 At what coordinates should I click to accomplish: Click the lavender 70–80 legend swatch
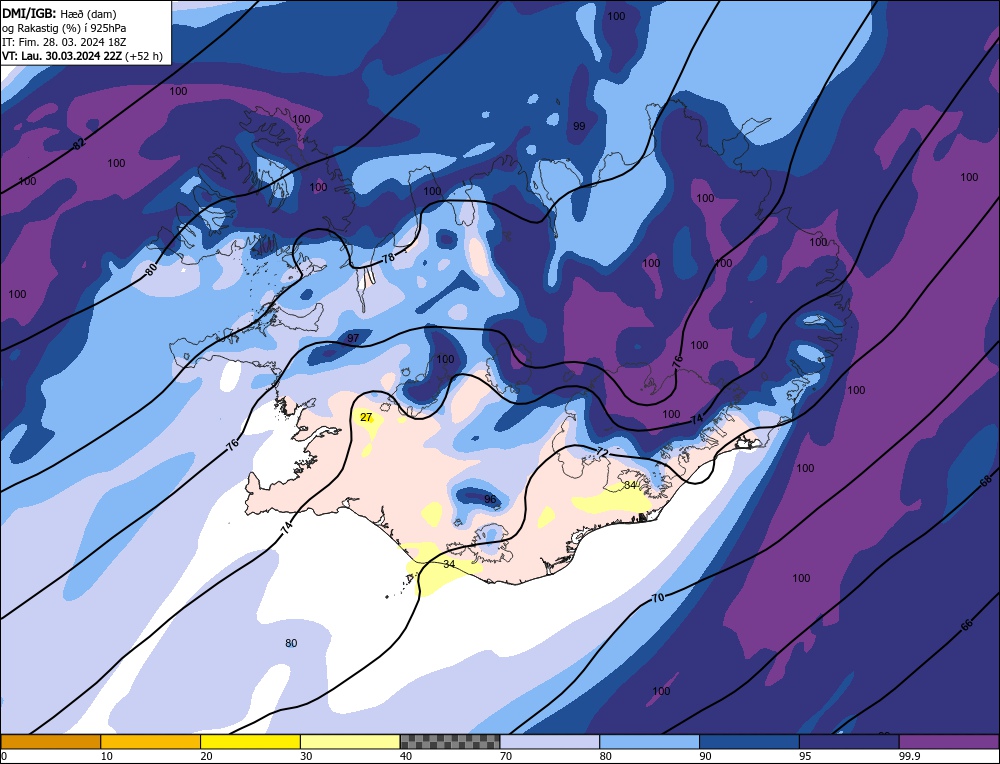550,741
